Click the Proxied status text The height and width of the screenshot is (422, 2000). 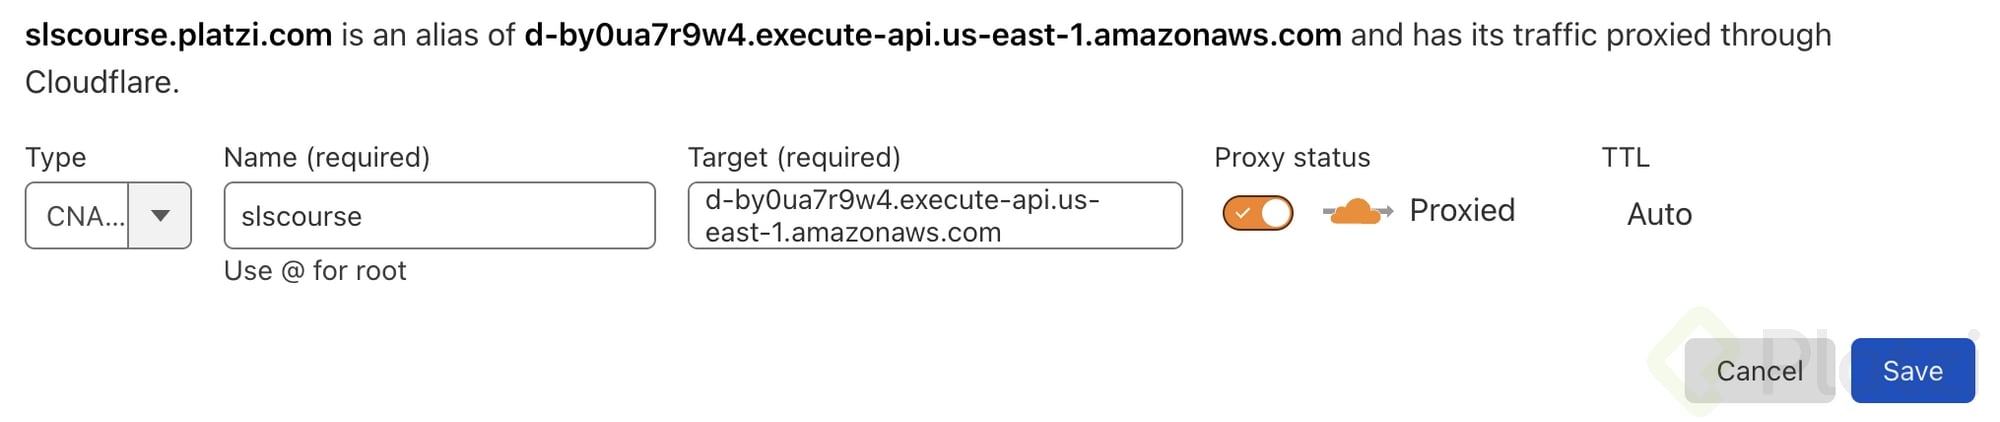pyautogui.click(x=1462, y=211)
